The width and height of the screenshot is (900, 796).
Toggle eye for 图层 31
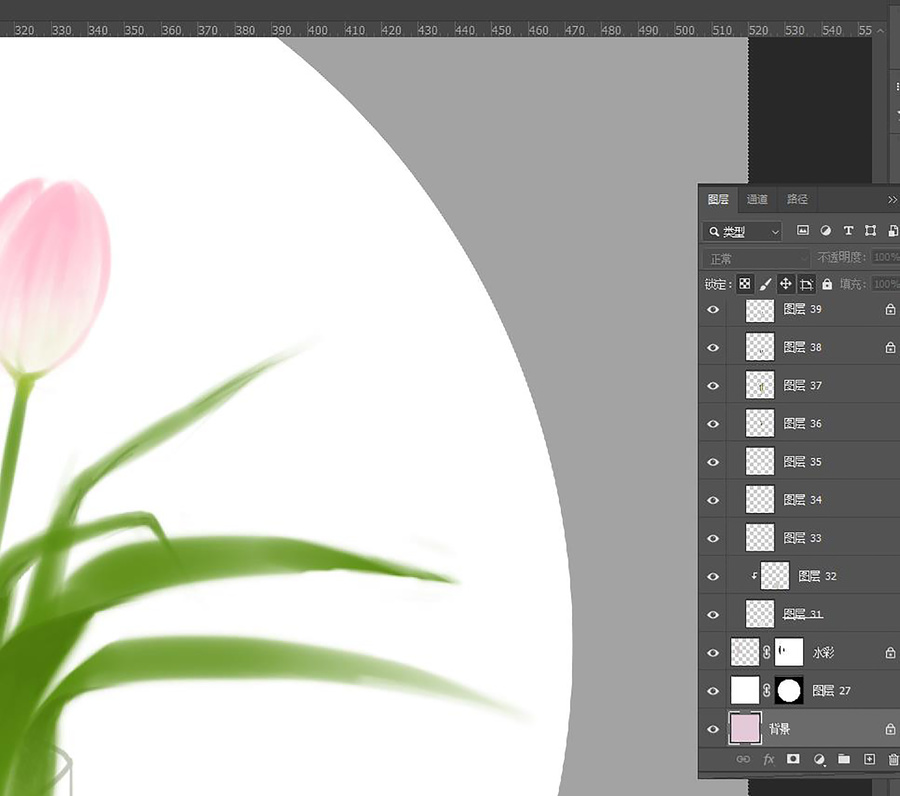713,615
